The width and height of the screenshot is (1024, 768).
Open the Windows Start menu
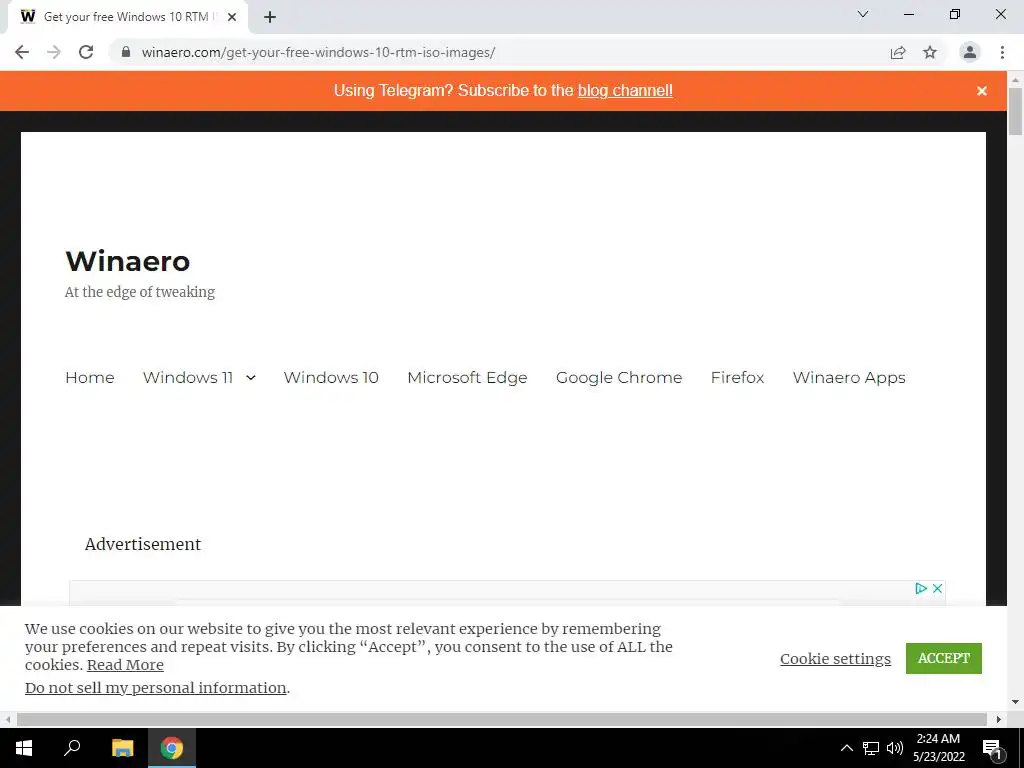(x=24, y=748)
